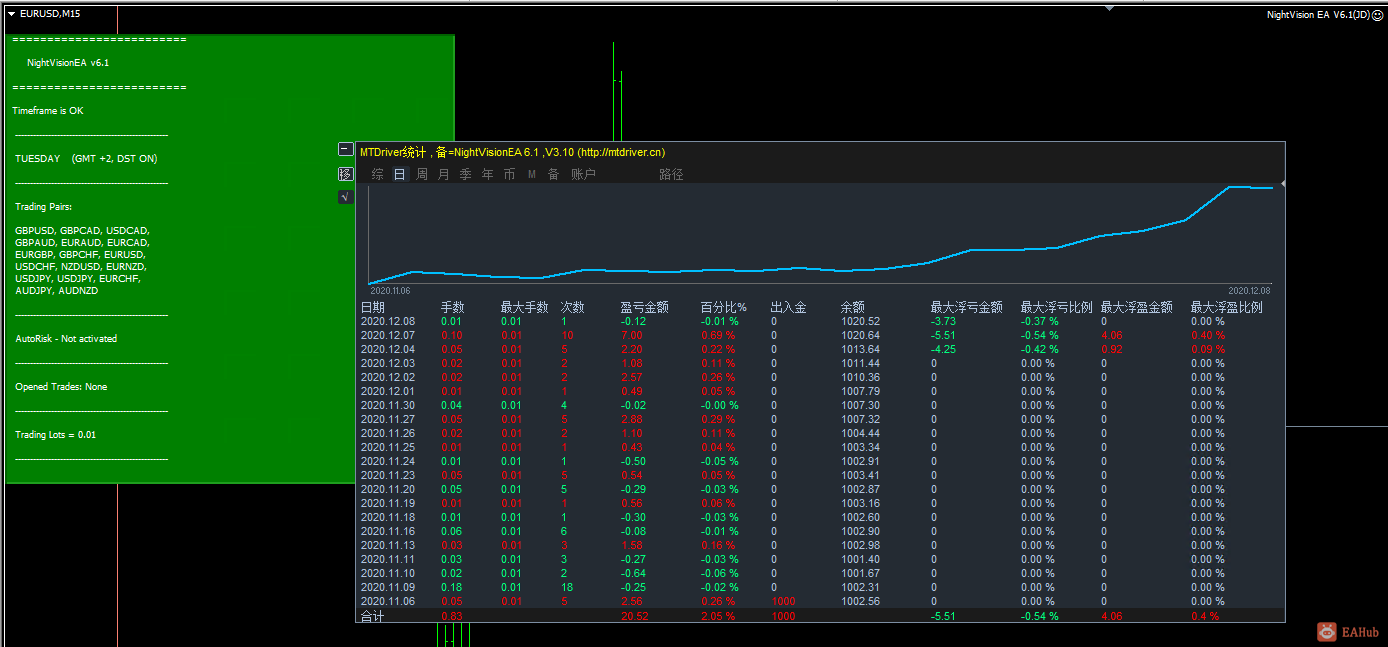The image size is (1388, 647).
Task: Click the AutoRisk - Not activated text
Action: pos(66,339)
